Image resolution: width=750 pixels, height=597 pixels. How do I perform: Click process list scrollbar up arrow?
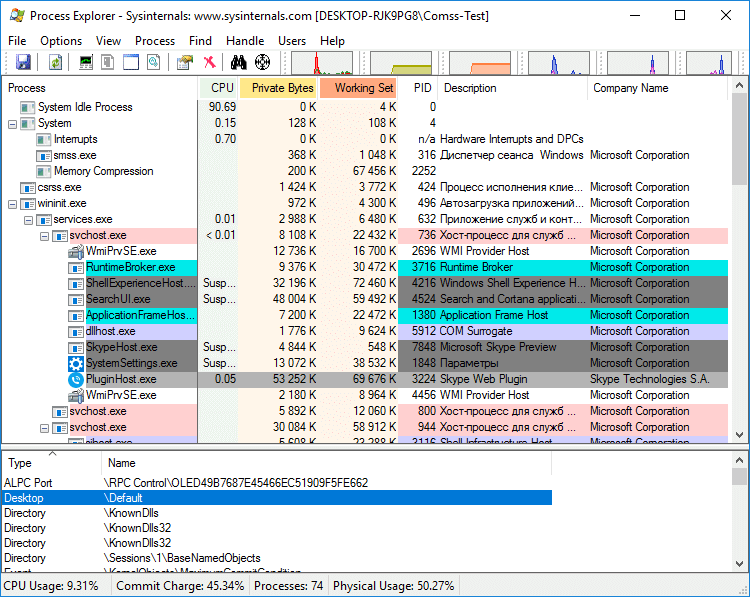tap(739, 86)
